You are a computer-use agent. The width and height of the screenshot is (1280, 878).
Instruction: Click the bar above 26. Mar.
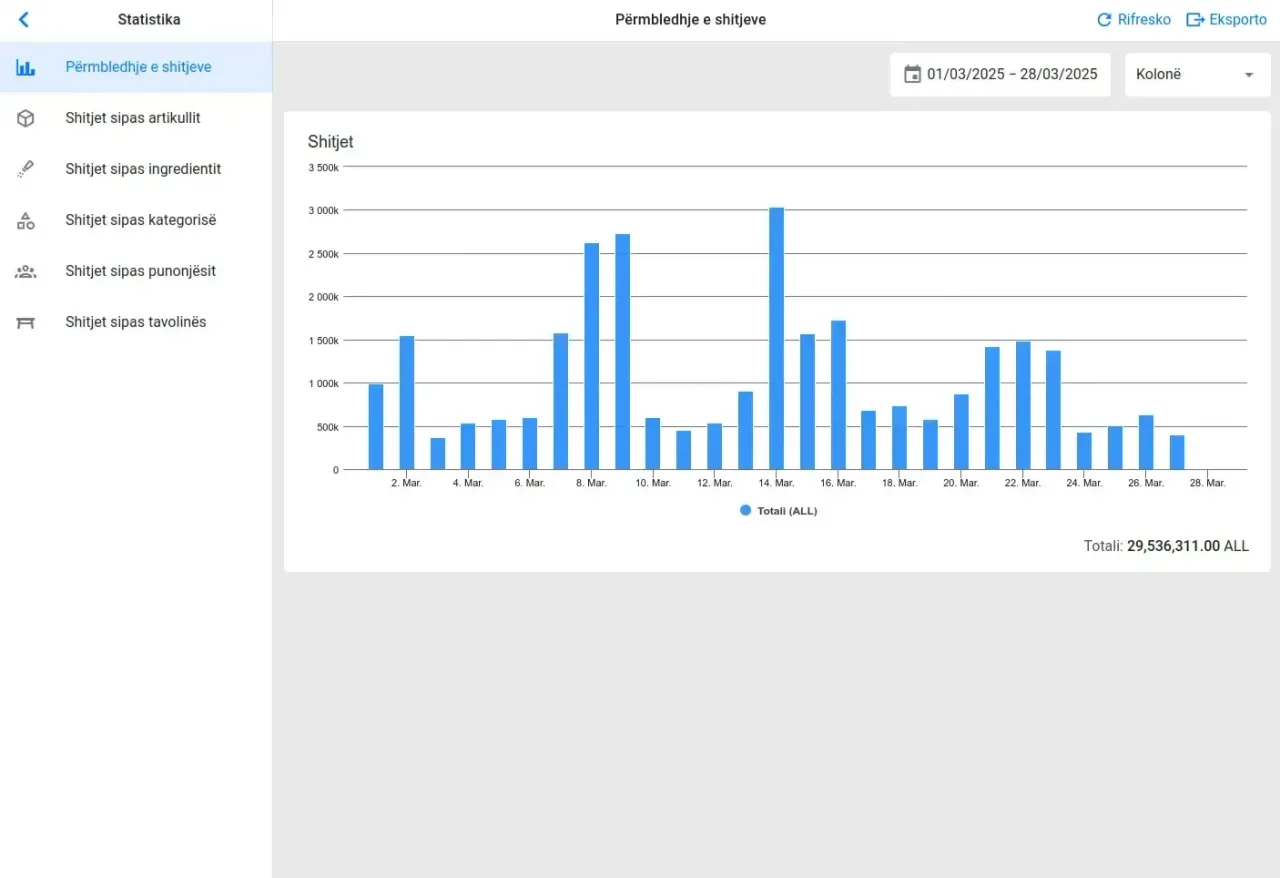pyautogui.click(x=1146, y=442)
